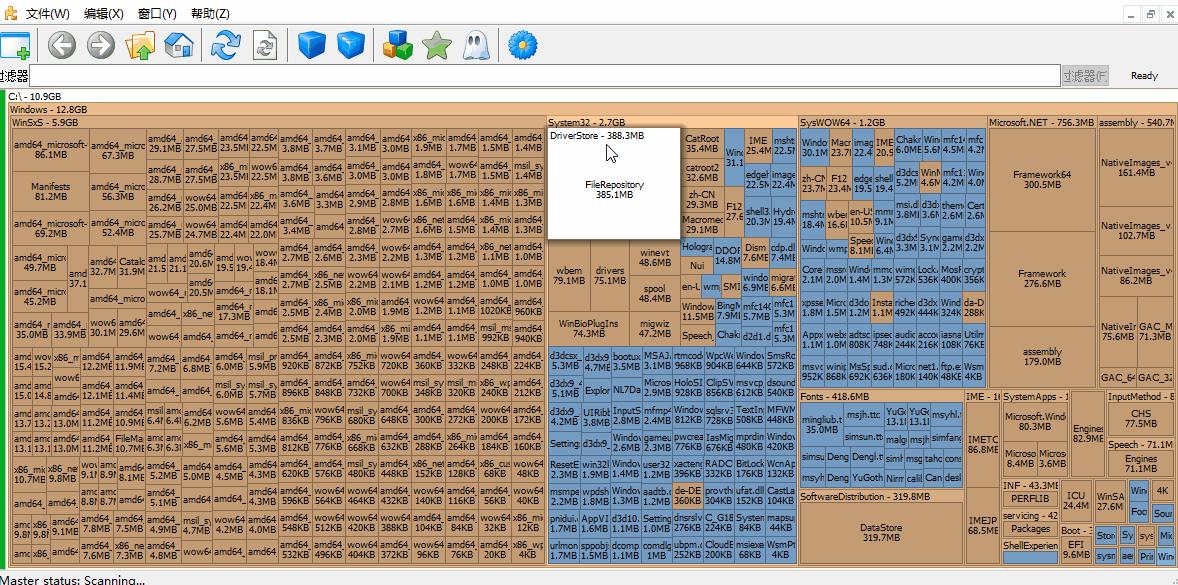Click the blue flower icon
1178x585 pixels.
click(523, 45)
